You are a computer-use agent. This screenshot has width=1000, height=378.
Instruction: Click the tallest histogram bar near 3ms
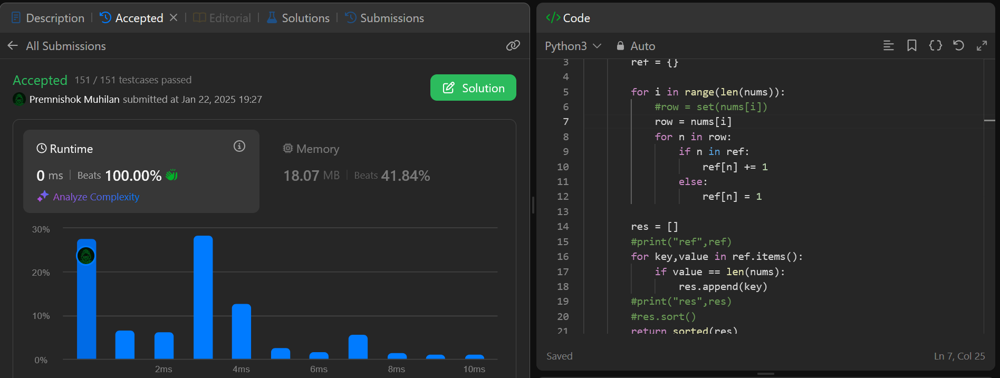203,297
